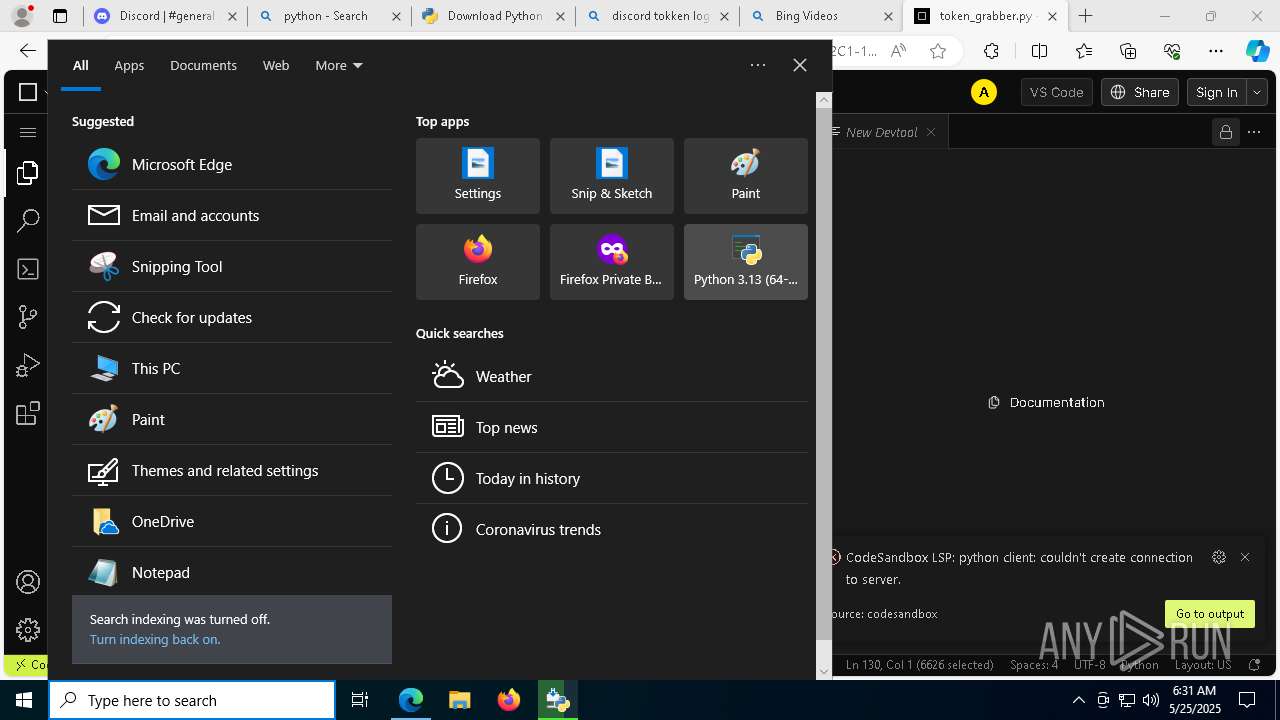Click UTF-8 encoding in status bar

click(1090, 664)
